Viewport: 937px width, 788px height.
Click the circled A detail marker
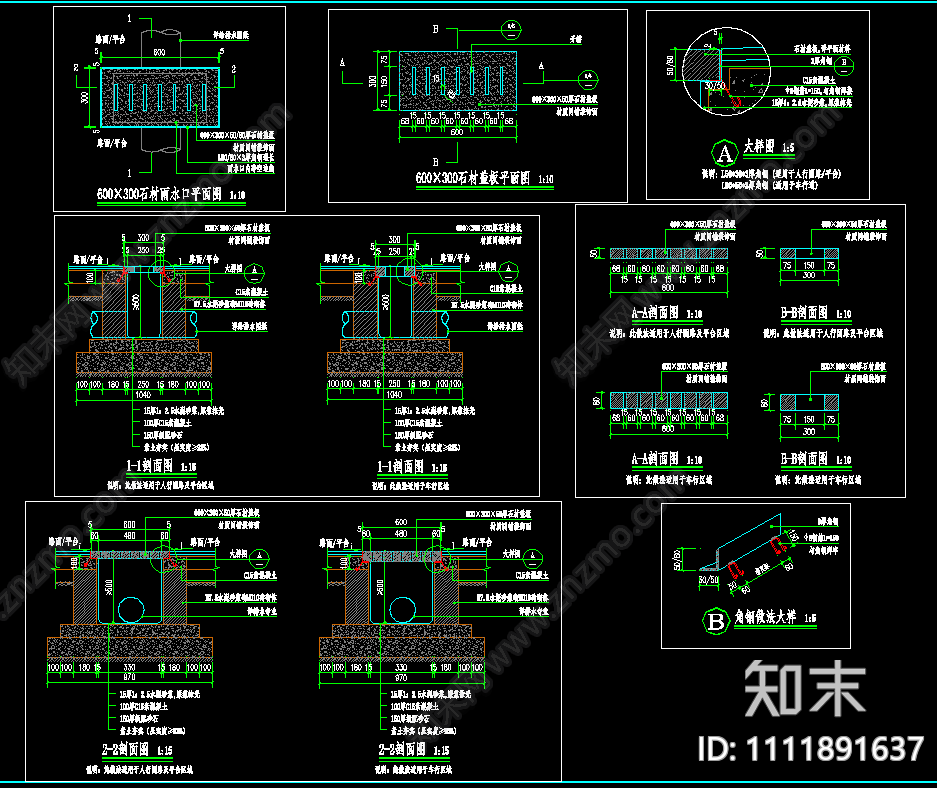(x=723, y=153)
